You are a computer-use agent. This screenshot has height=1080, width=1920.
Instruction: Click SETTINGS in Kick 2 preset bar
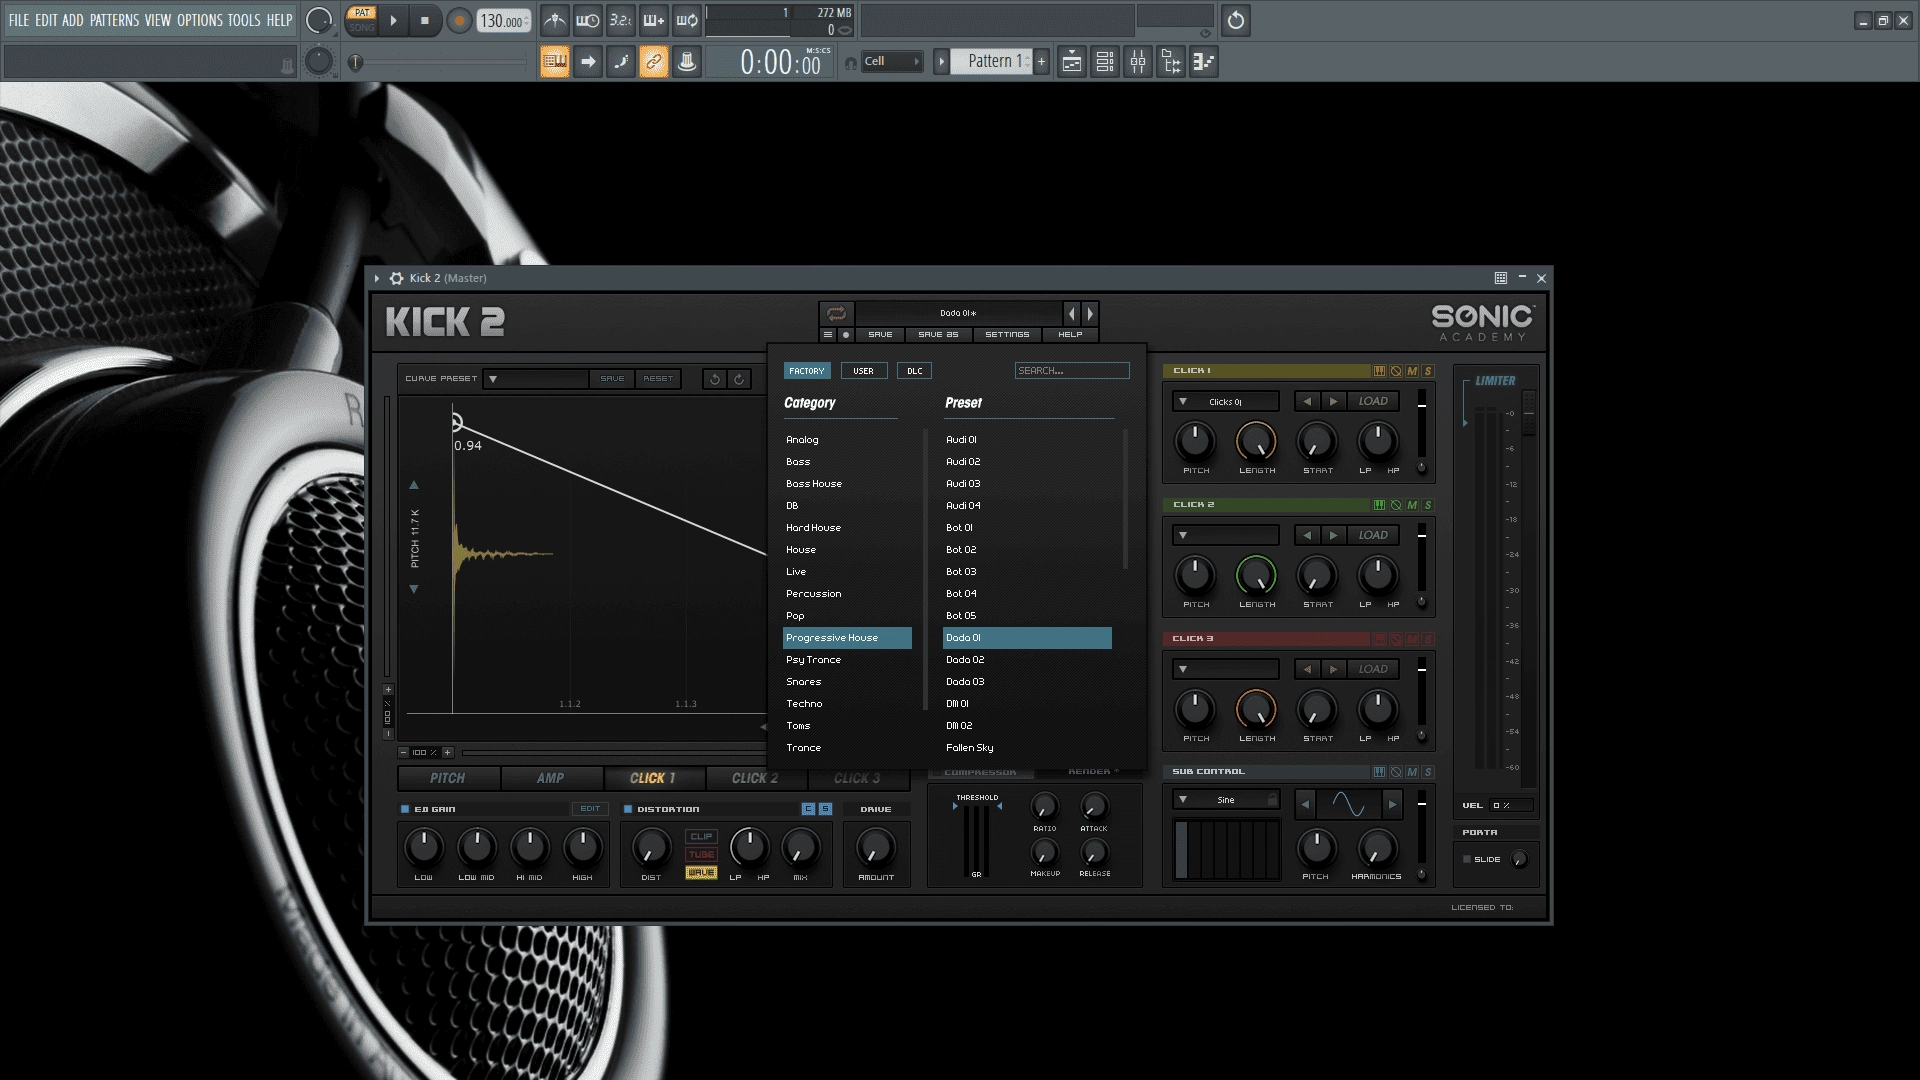point(1007,335)
